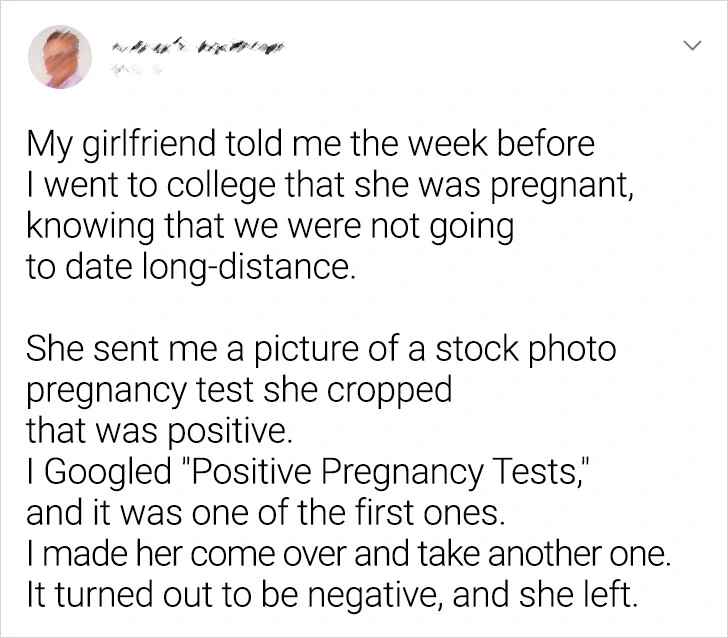Open the post options chevron dropdown
728x638 pixels.
point(689,47)
